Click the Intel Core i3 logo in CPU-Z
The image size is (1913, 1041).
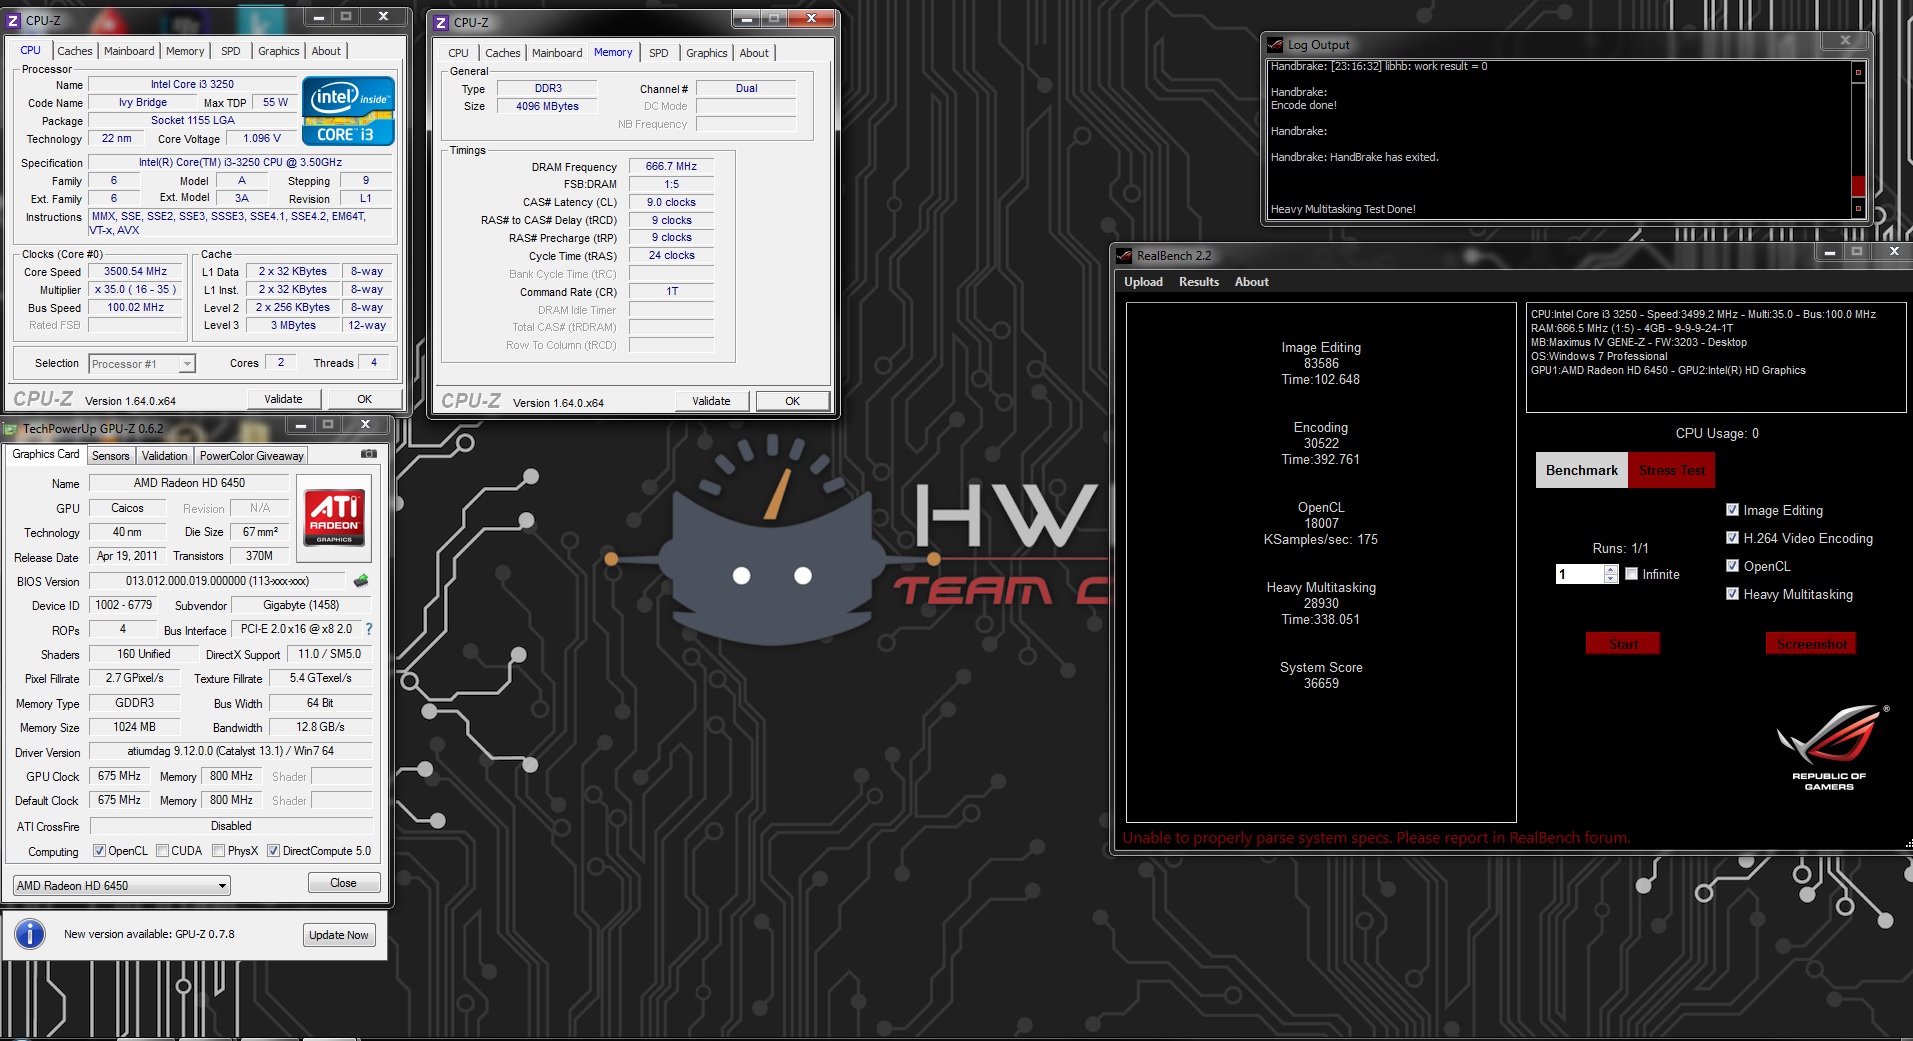click(x=348, y=111)
